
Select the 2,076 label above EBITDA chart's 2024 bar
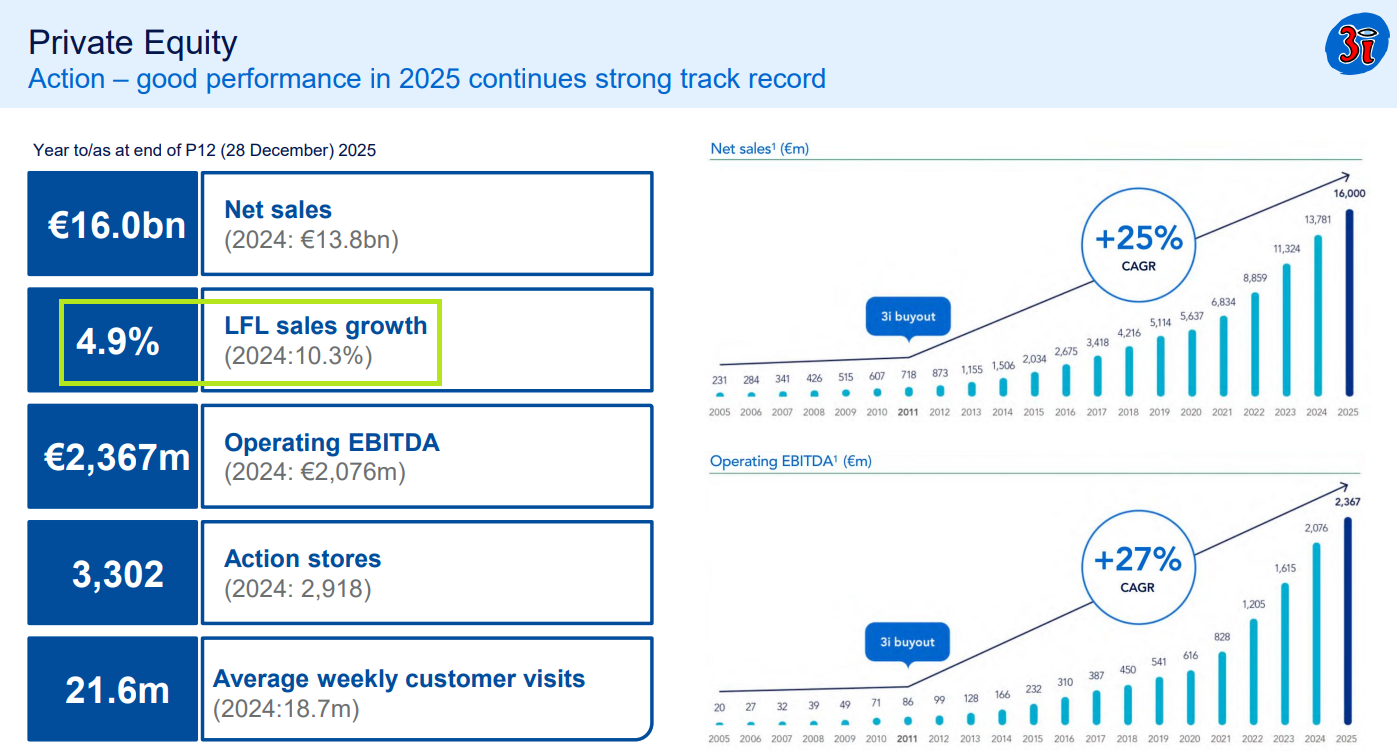click(1318, 527)
